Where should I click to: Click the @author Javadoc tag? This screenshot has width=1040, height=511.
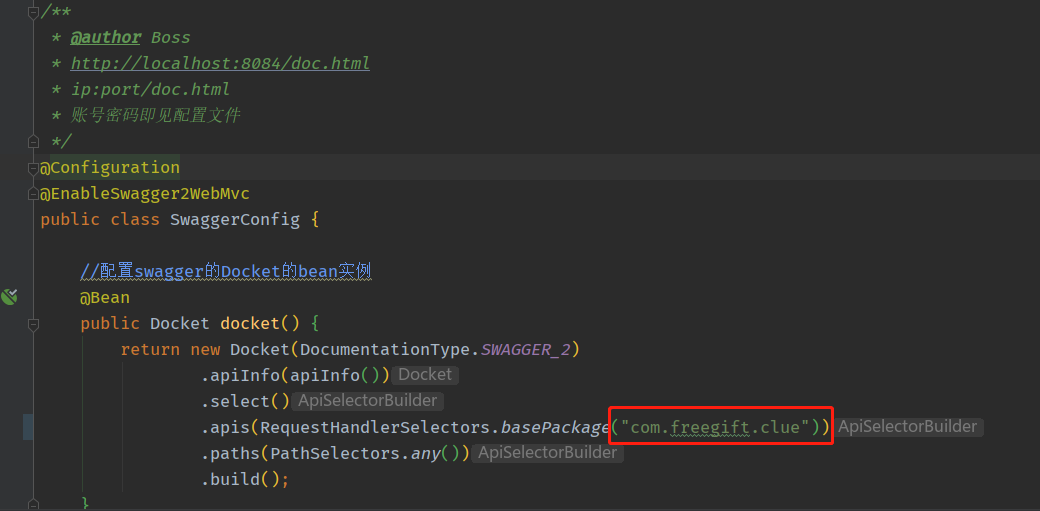105,37
